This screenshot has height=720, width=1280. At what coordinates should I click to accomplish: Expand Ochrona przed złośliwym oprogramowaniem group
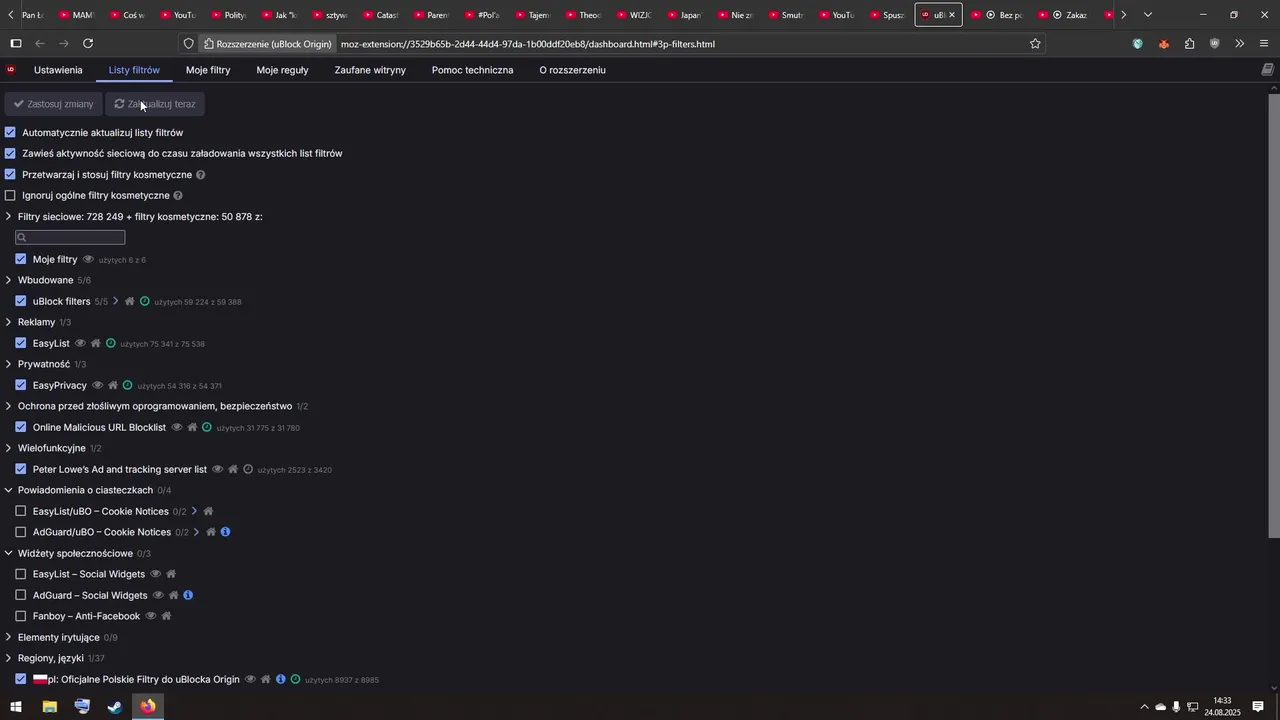9,406
